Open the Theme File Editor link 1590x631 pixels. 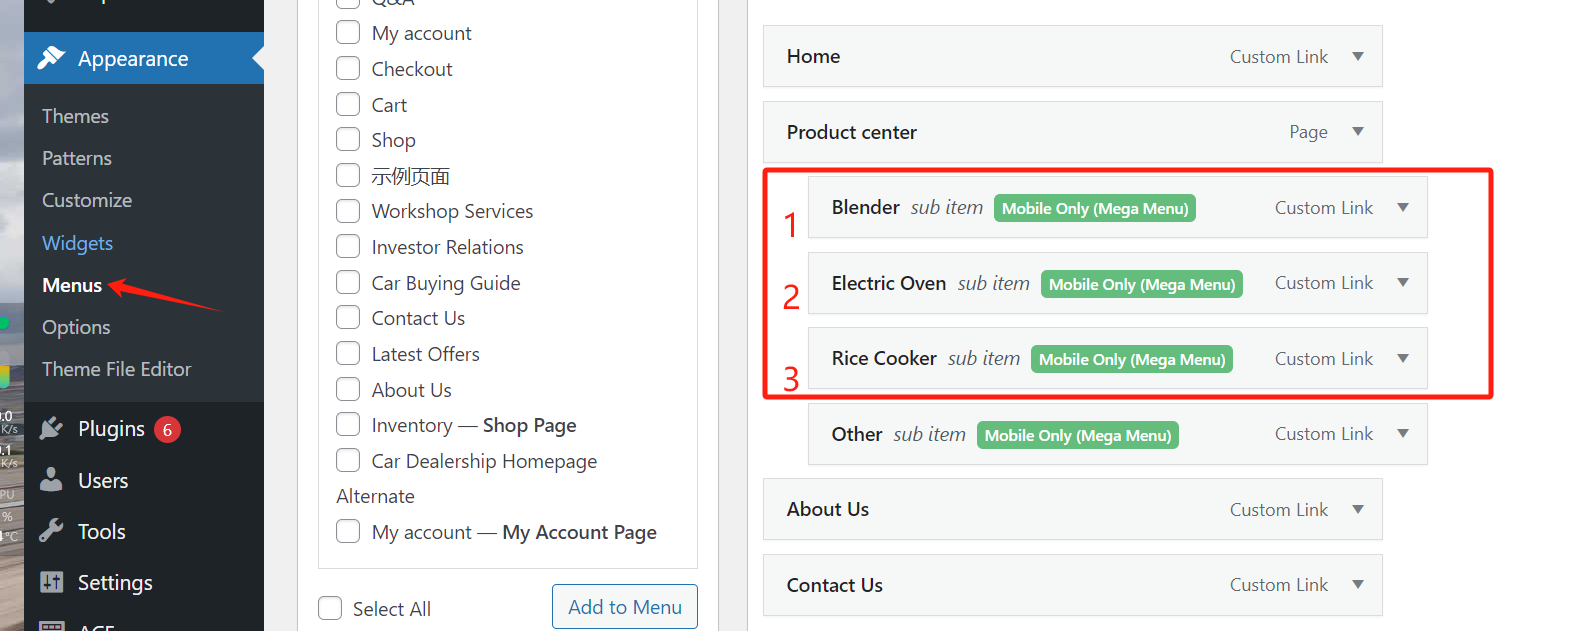(116, 369)
